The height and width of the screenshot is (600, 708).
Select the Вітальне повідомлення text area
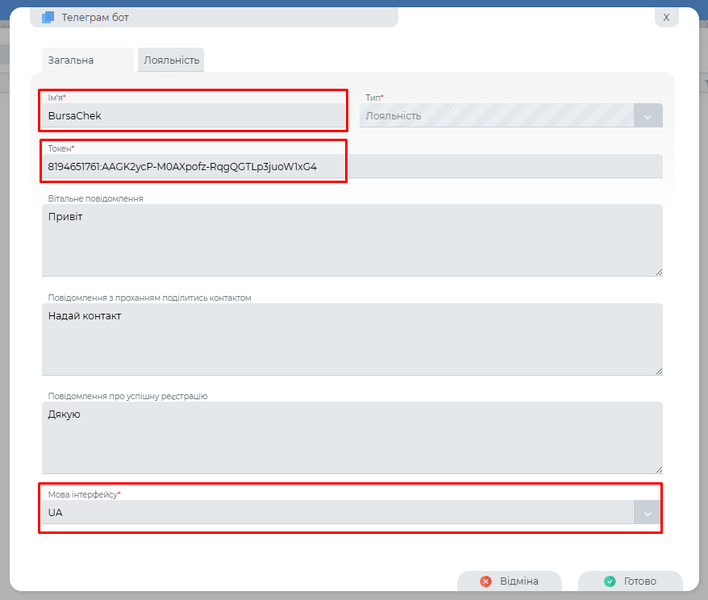click(x=351, y=240)
